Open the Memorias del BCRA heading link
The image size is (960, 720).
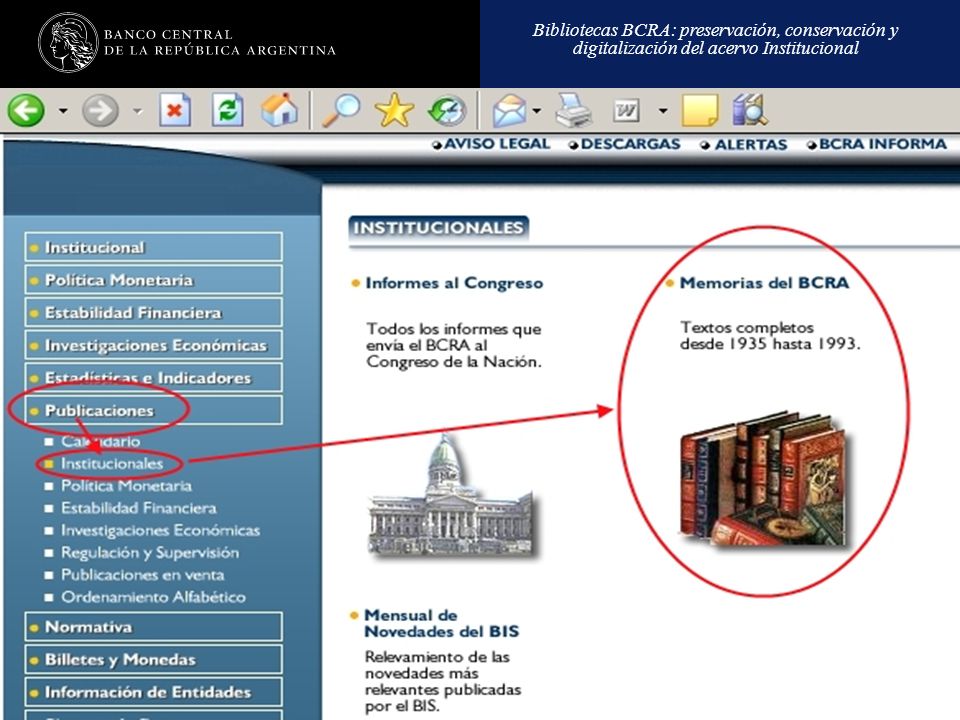point(764,283)
